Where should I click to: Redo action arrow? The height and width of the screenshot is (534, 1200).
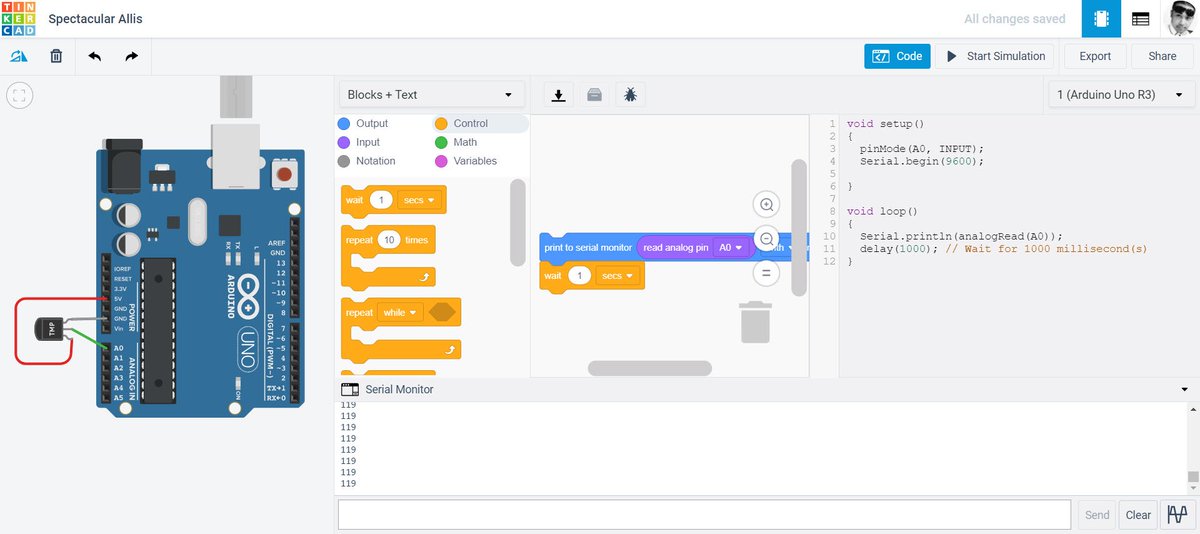[x=131, y=57]
